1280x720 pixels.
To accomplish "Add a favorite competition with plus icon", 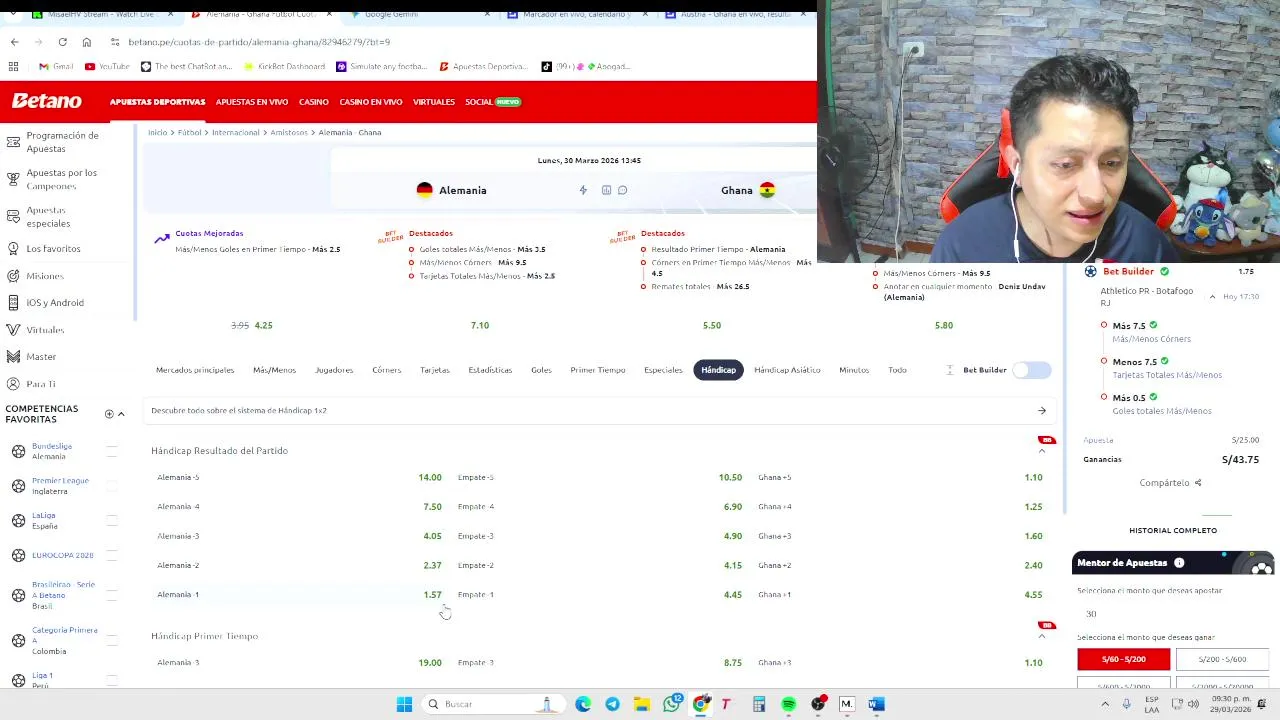I will pyautogui.click(x=109, y=414).
